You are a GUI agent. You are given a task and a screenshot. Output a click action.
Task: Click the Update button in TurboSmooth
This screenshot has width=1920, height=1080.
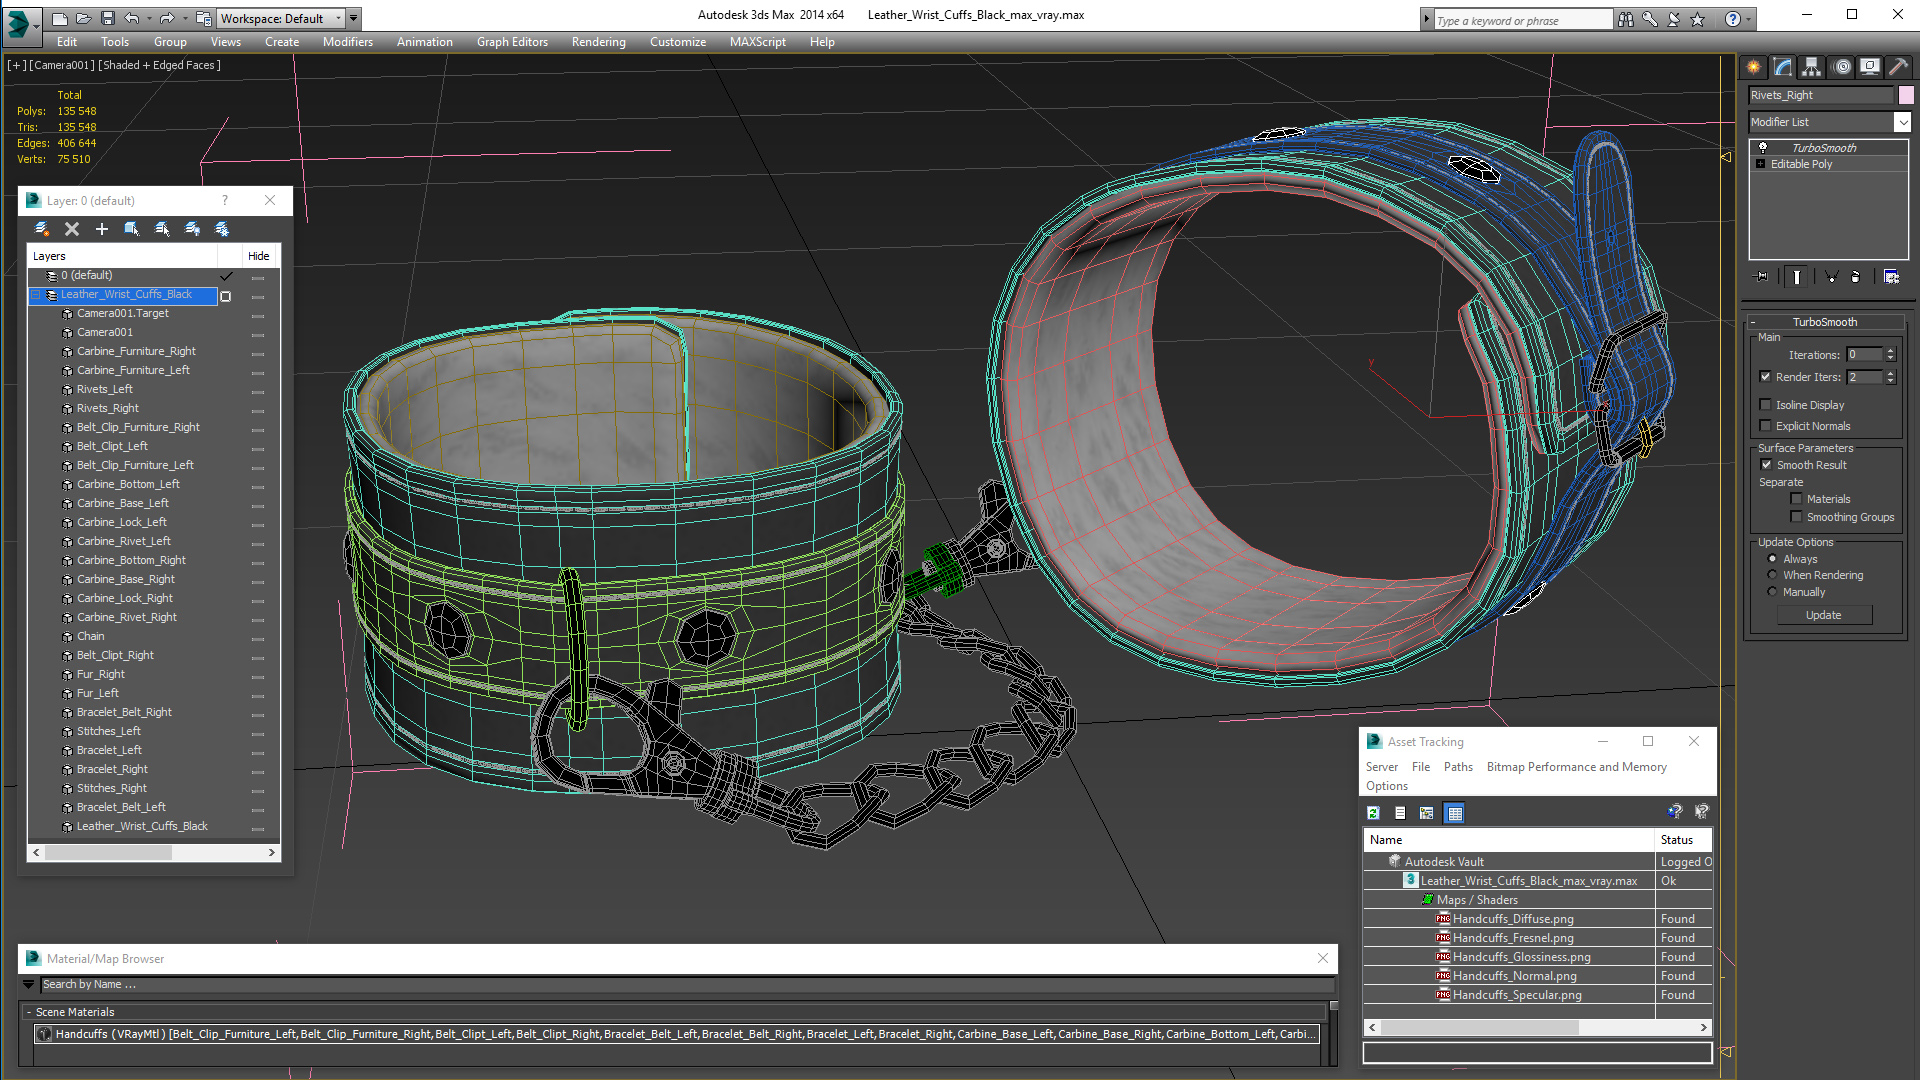[1823, 615]
